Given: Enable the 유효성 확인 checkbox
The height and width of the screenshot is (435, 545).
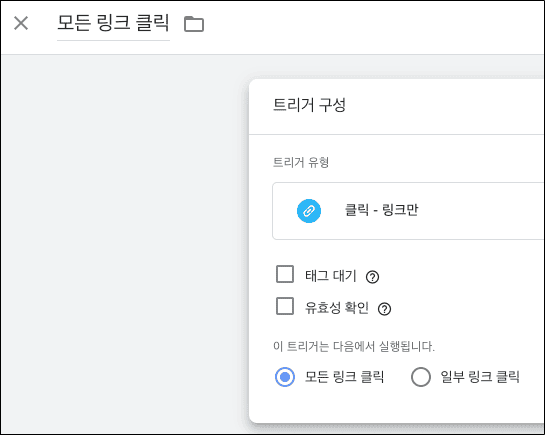Looking at the screenshot, I should pos(285,306).
